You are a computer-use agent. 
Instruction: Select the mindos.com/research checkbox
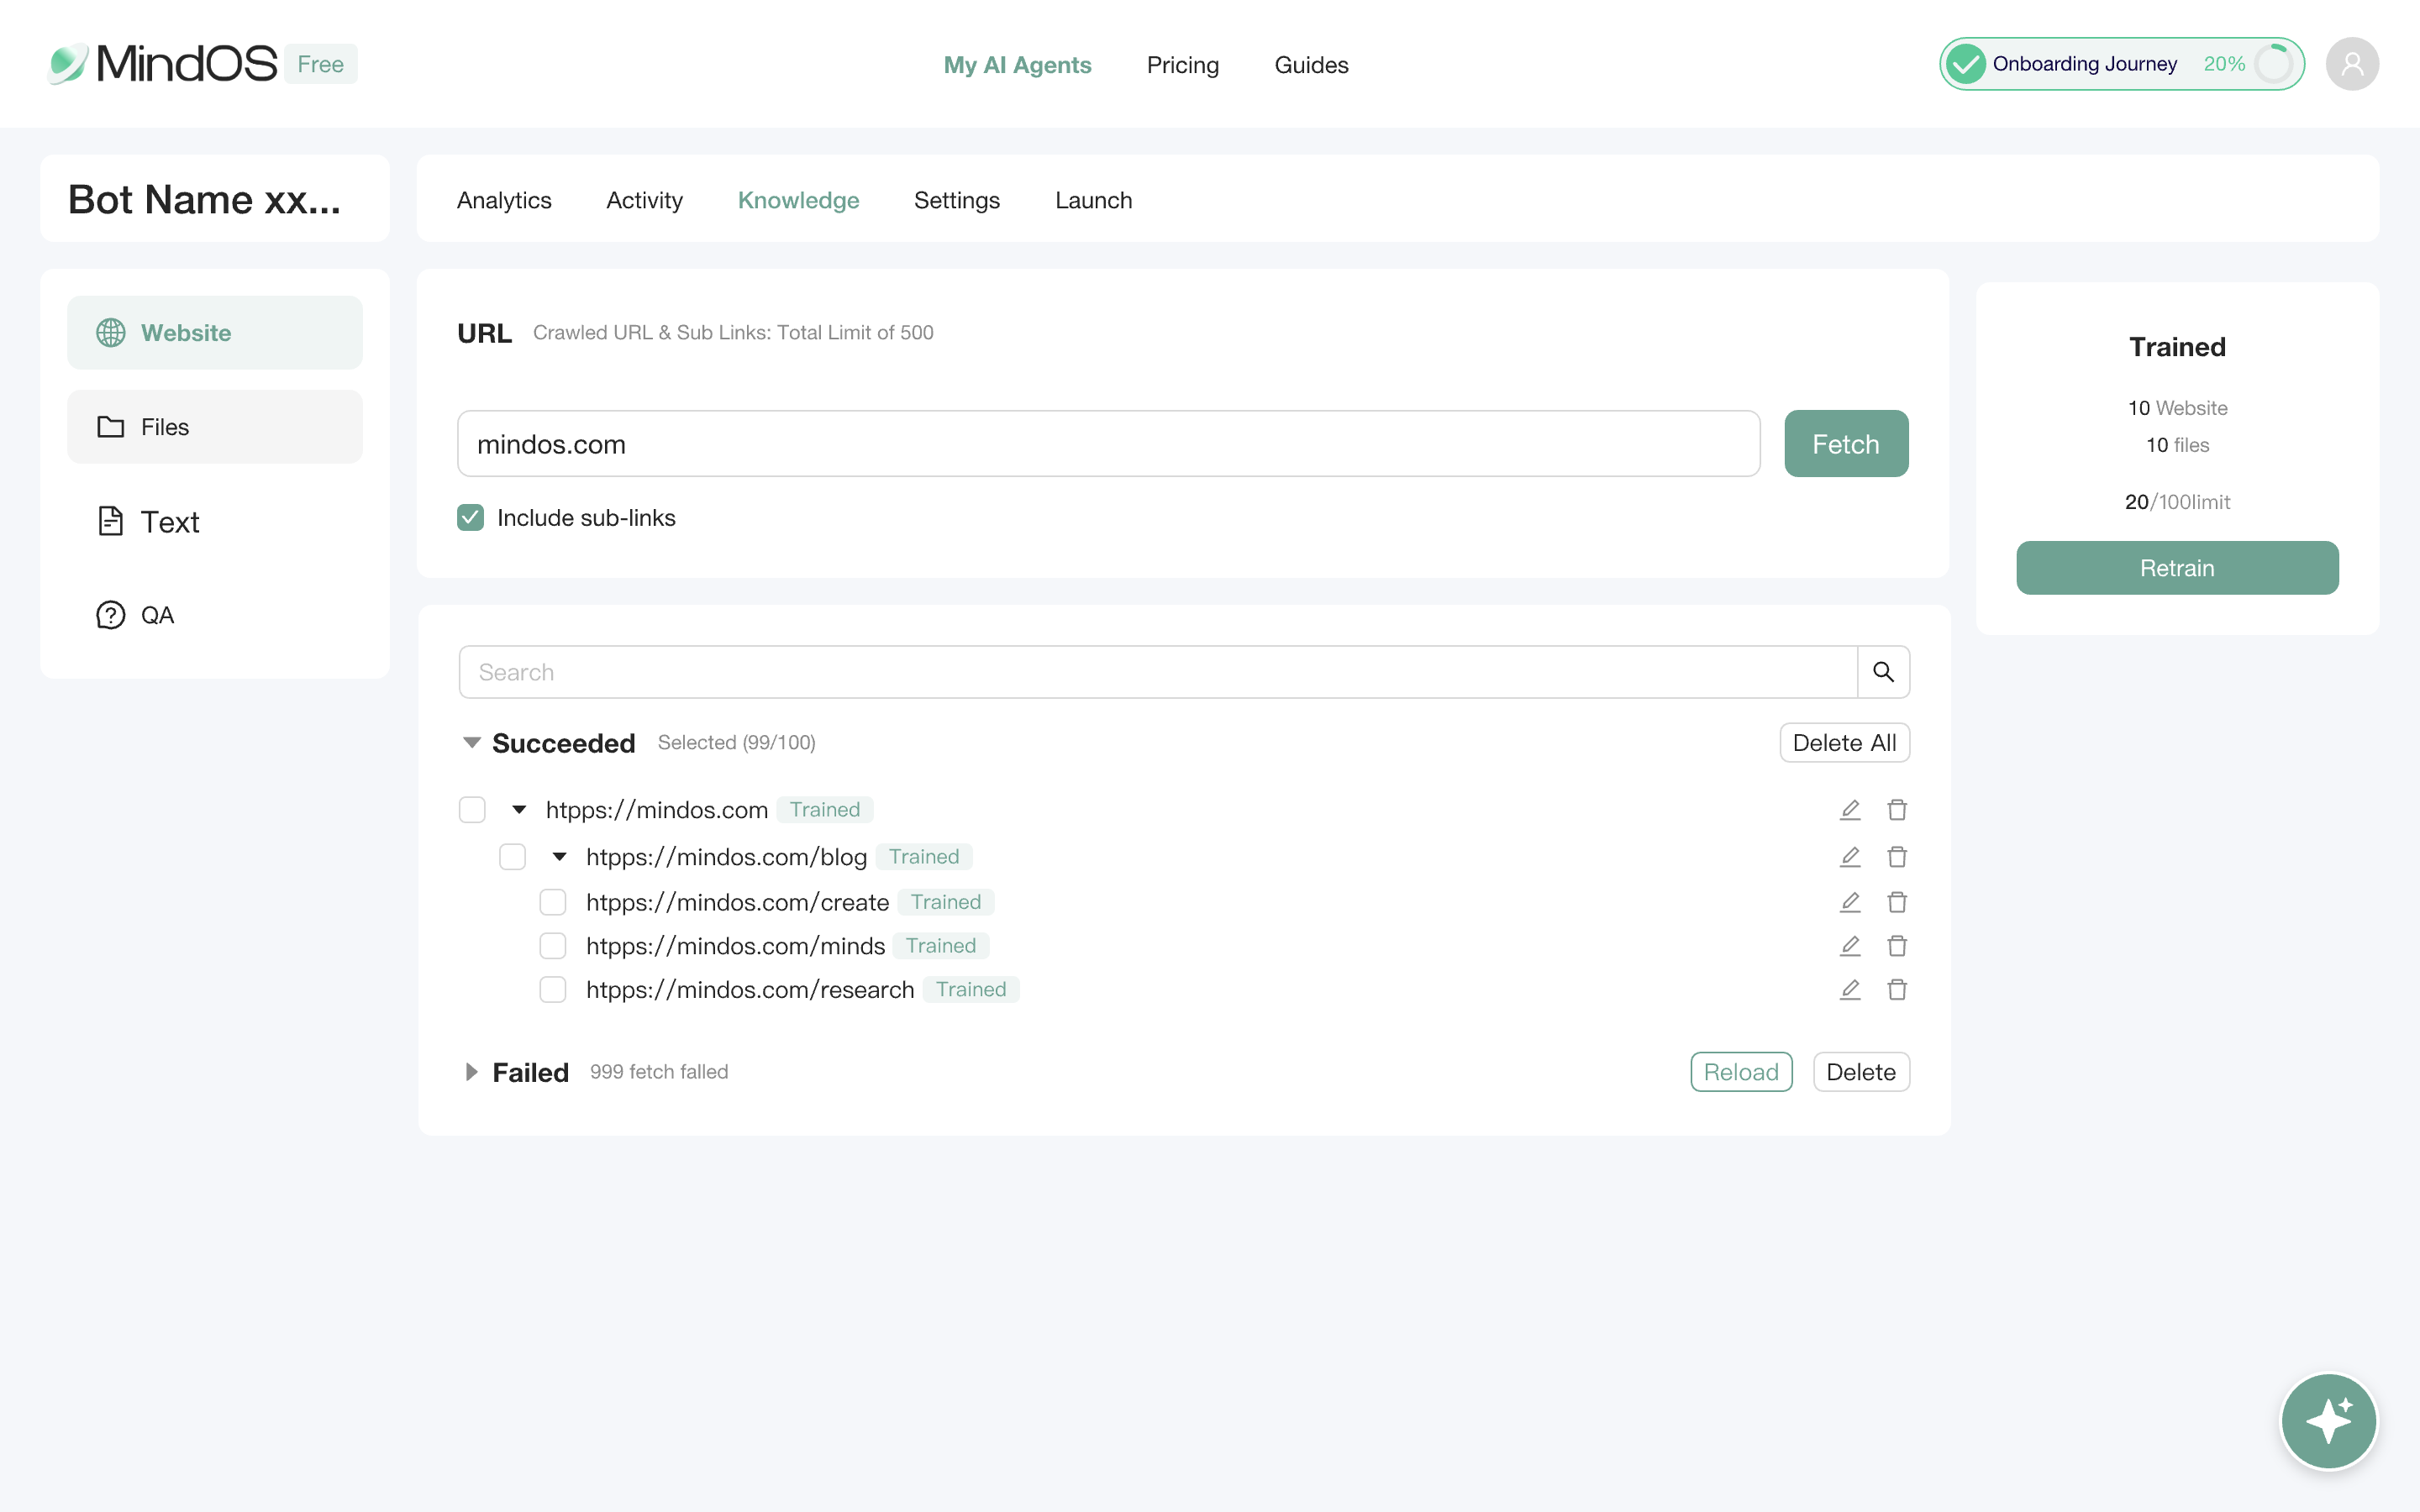(x=553, y=990)
